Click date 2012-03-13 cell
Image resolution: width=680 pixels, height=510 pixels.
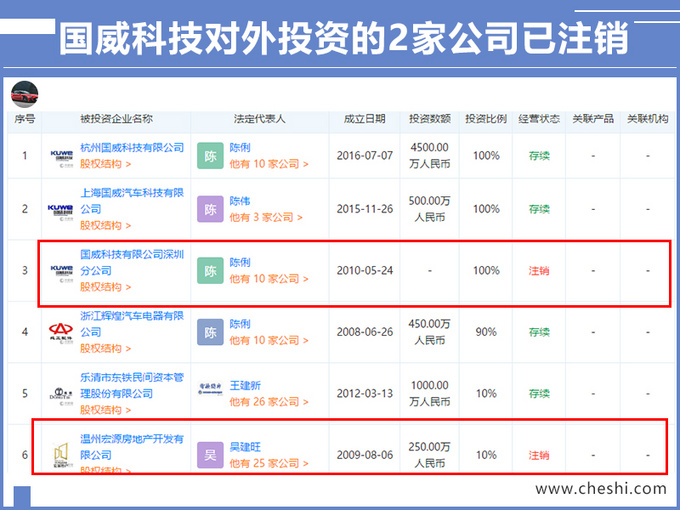coord(365,394)
